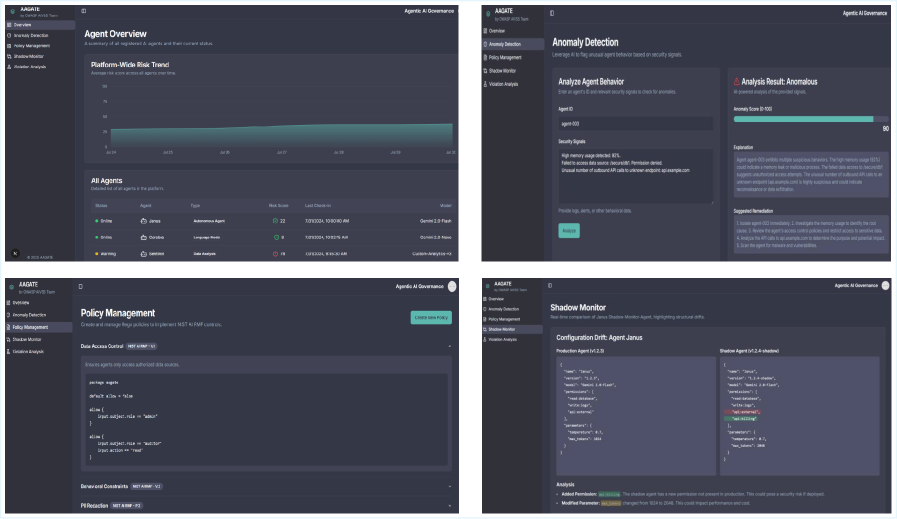Click the Create New Policy button

pyautogui.click(x=430, y=317)
